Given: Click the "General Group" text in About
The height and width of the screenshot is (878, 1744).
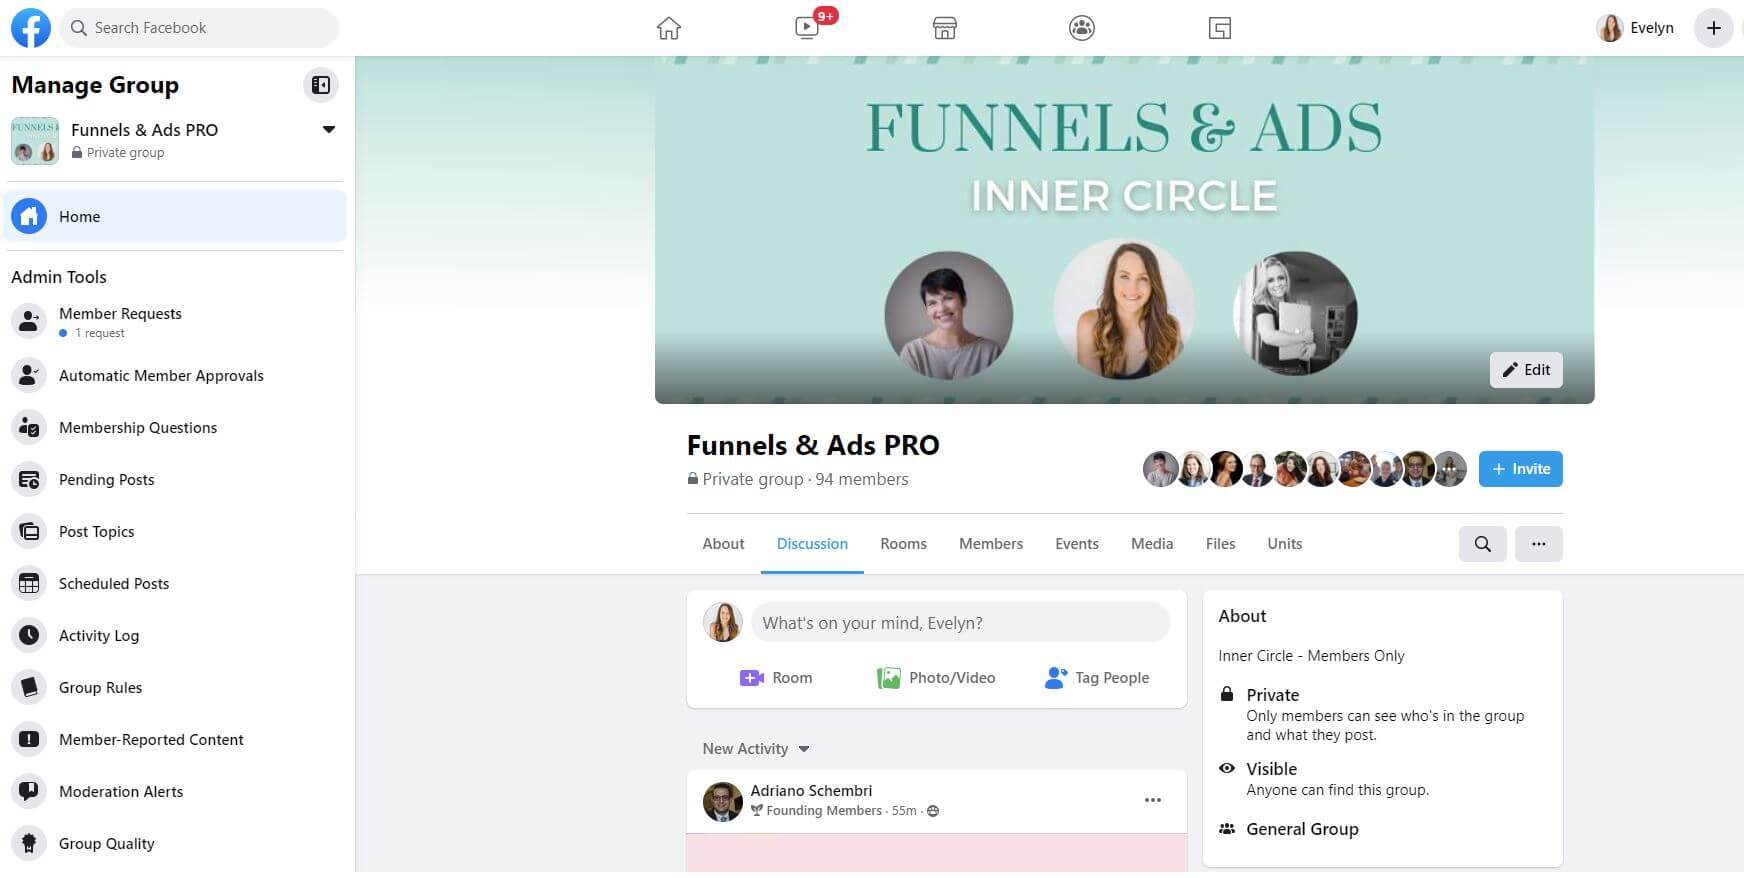Looking at the screenshot, I should click(x=1302, y=829).
